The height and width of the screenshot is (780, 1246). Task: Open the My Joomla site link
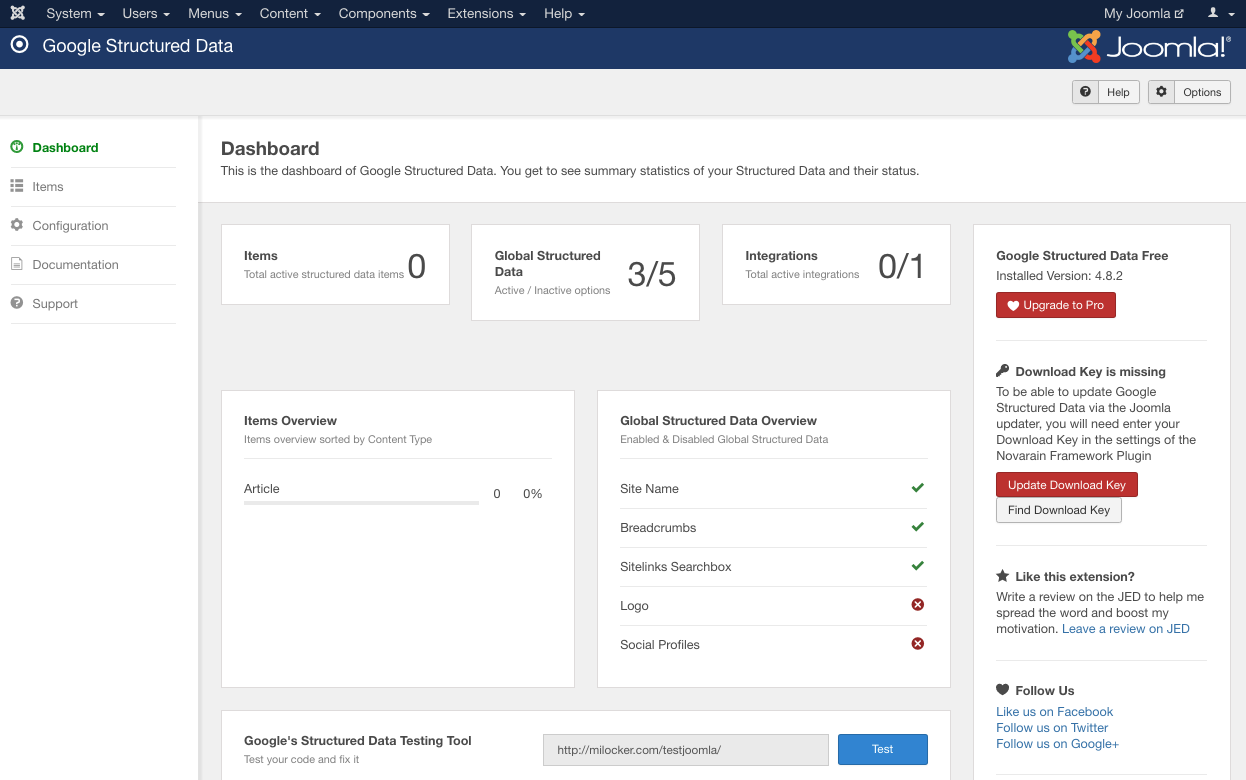[x=1144, y=13]
